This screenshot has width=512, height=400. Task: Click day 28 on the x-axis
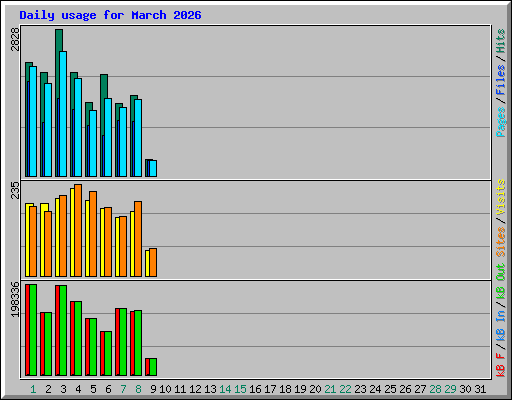(x=435, y=389)
